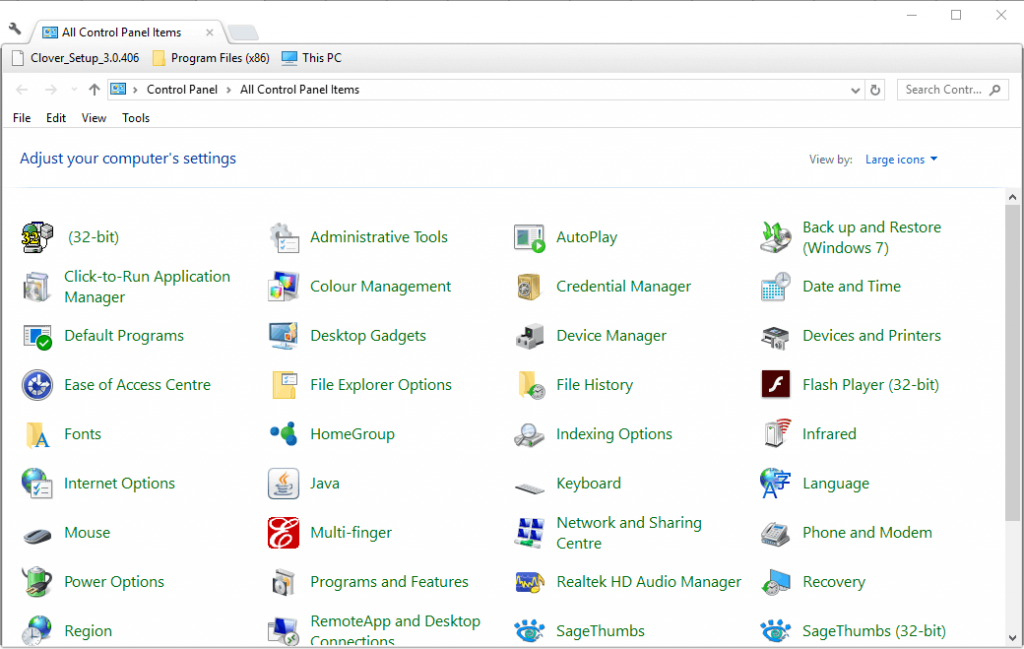Open the Tools menu
1024x649 pixels.
pyautogui.click(x=136, y=118)
